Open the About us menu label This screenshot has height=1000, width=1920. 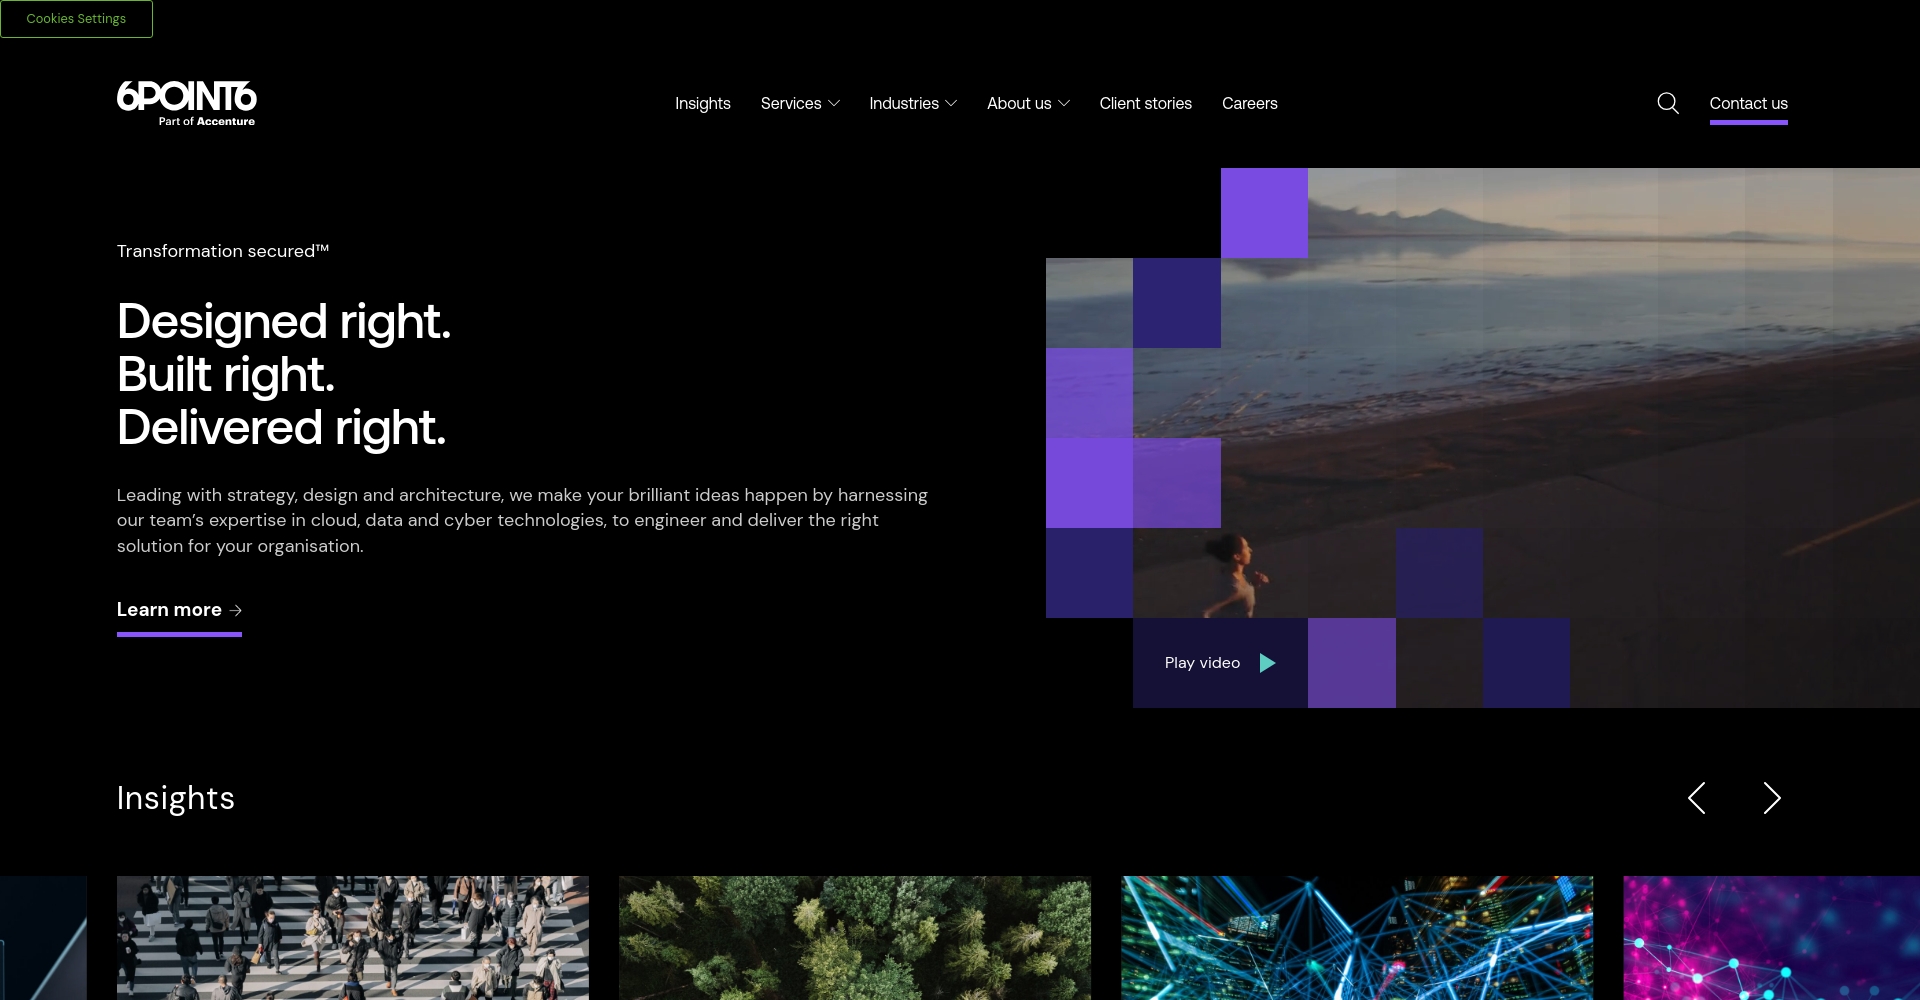click(1019, 103)
